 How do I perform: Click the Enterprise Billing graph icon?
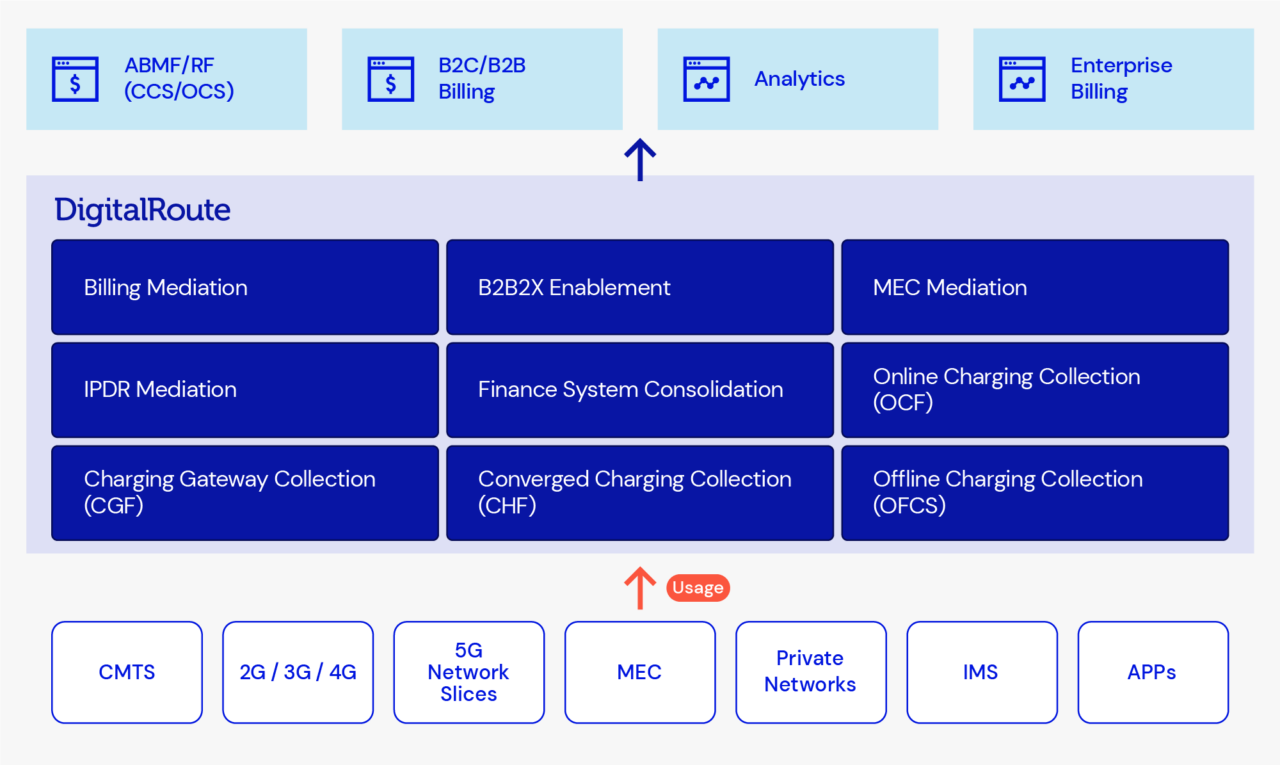[1021, 79]
